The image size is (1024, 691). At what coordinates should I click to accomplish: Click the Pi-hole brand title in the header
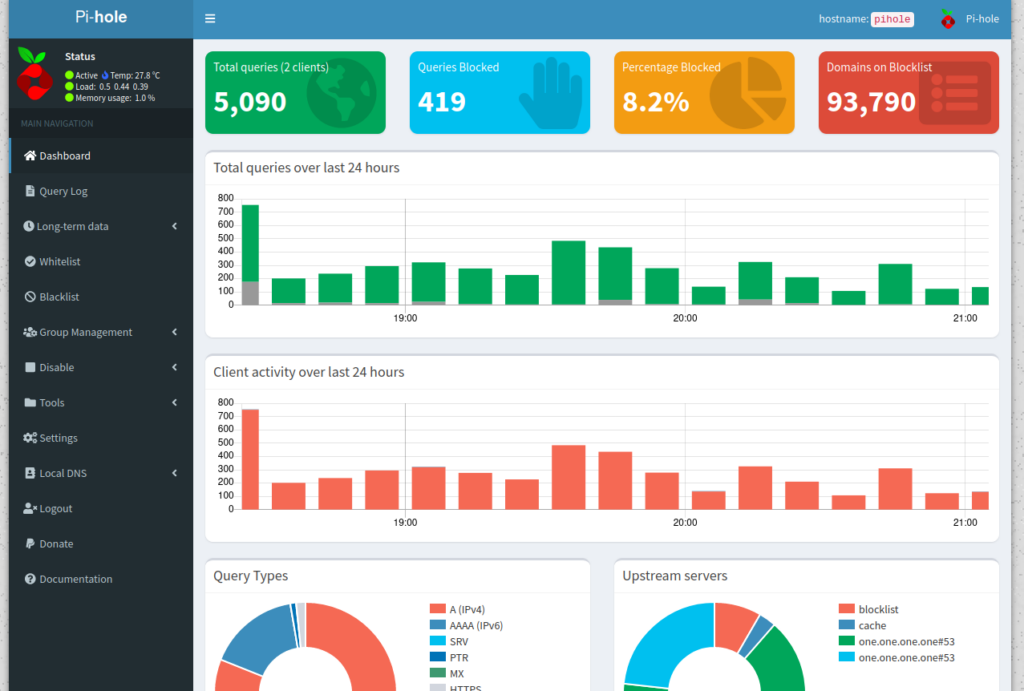pyautogui.click(x=101, y=17)
